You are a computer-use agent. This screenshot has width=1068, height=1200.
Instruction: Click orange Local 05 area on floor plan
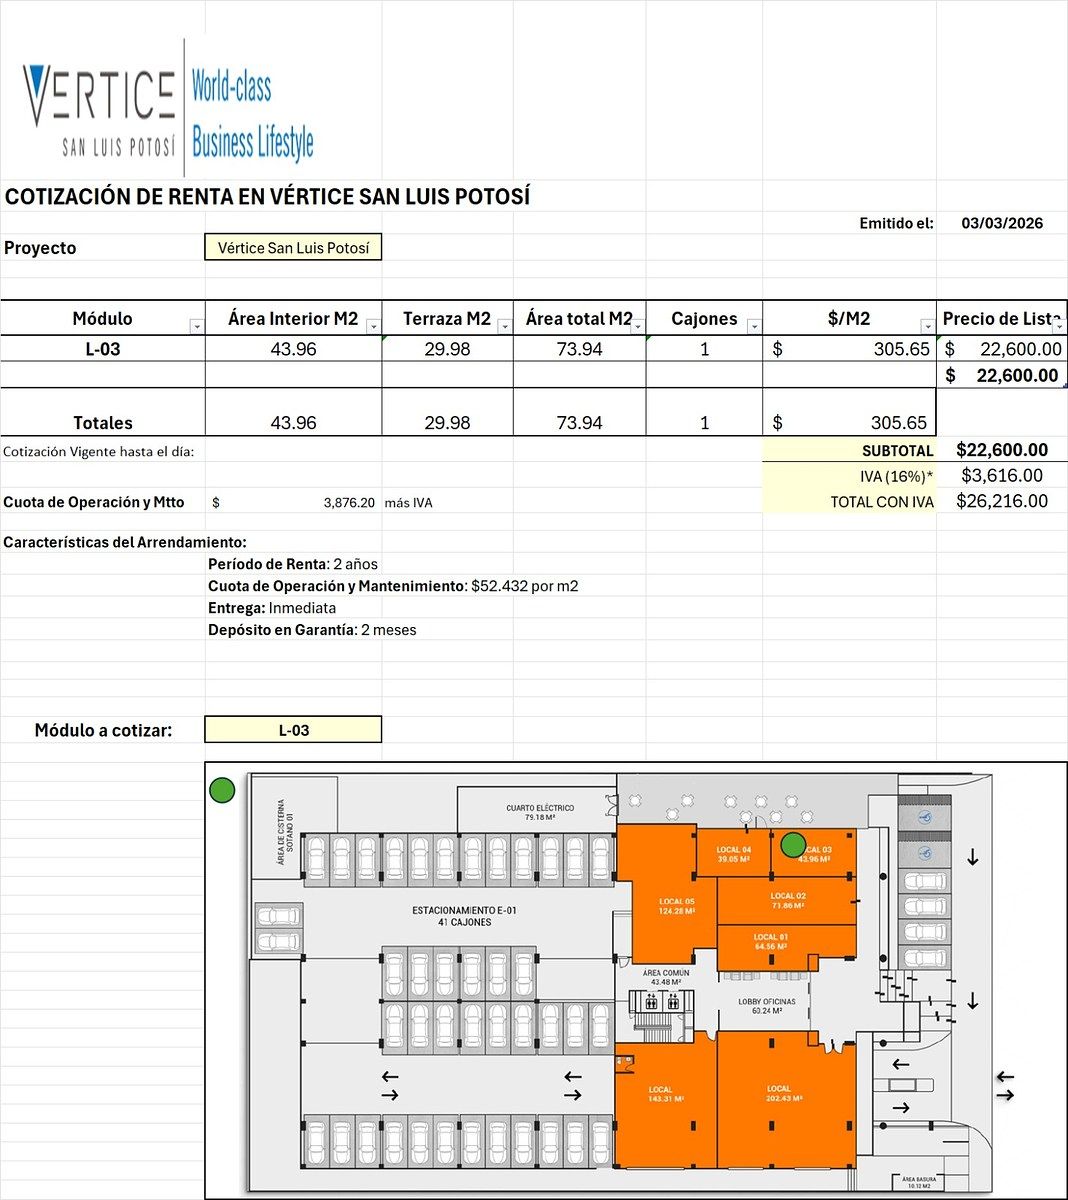coord(675,907)
